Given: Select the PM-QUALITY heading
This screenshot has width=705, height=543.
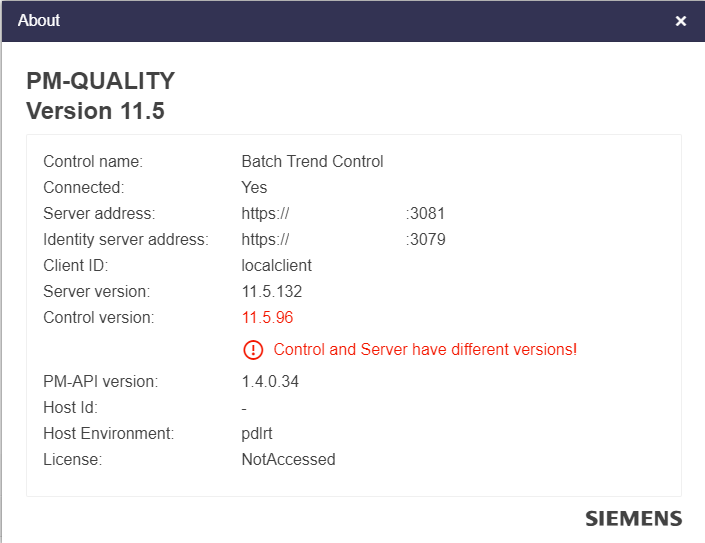Looking at the screenshot, I should [x=100, y=81].
